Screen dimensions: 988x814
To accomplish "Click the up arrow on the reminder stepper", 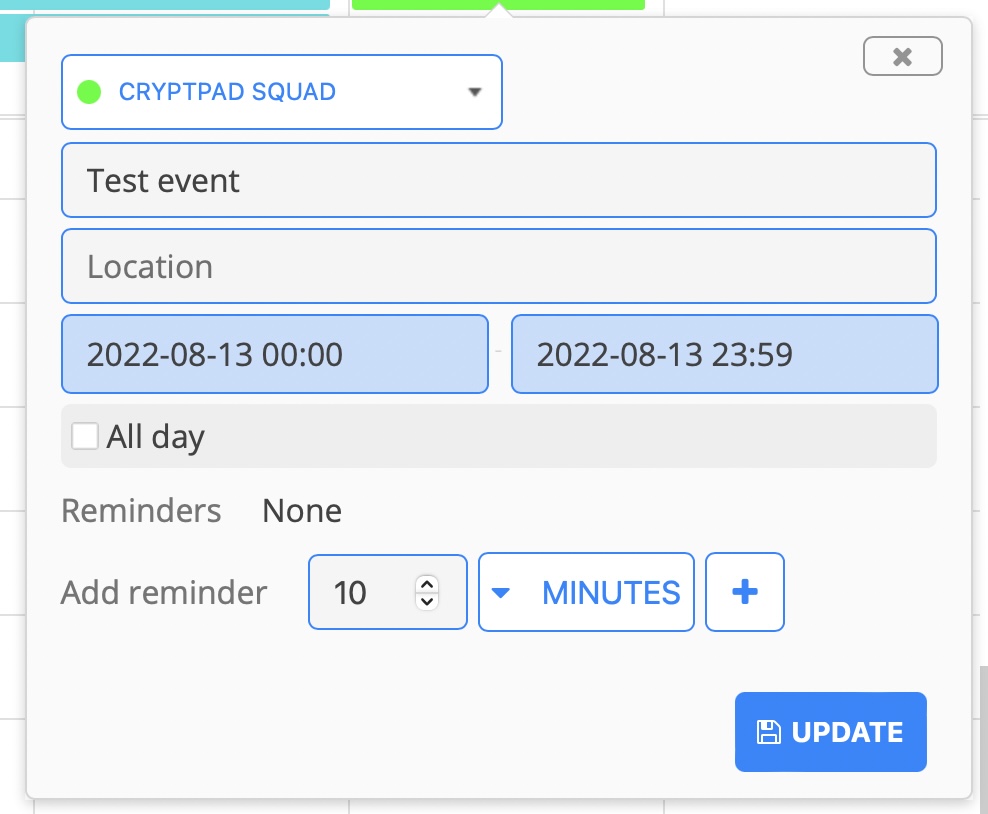I will click(x=426, y=582).
